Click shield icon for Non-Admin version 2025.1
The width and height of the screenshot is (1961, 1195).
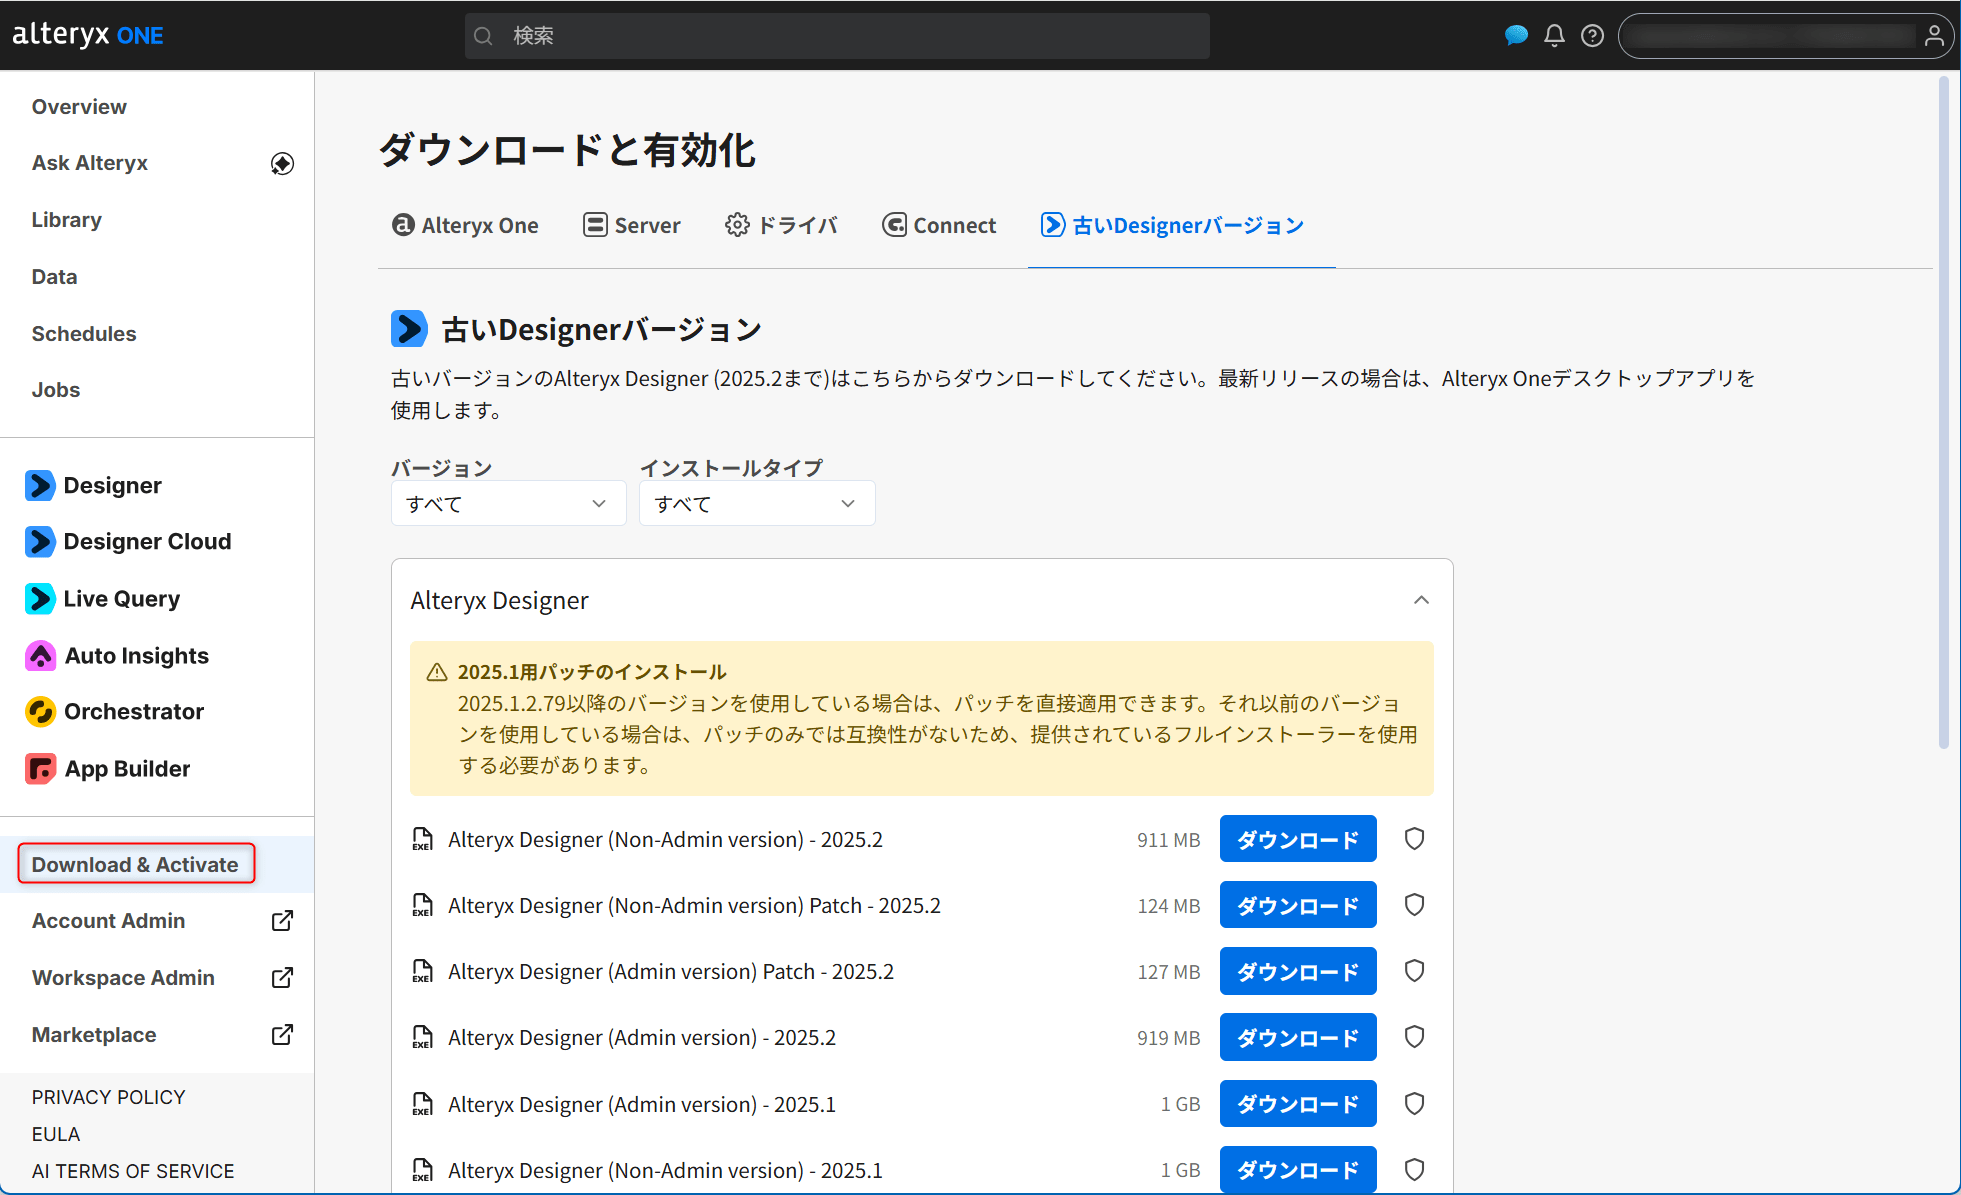pos(1414,1170)
